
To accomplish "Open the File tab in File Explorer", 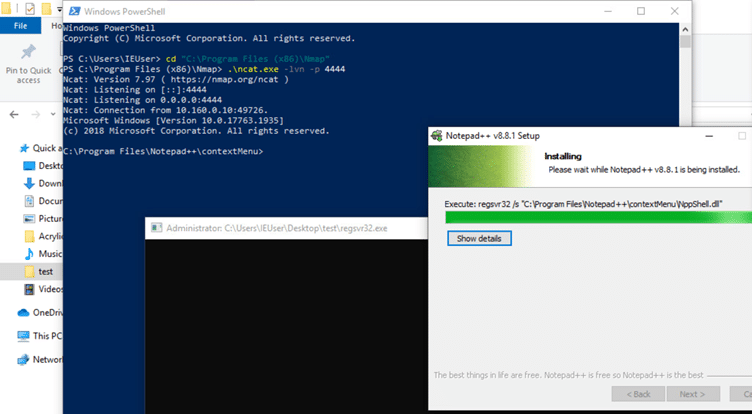I will click(x=20, y=26).
